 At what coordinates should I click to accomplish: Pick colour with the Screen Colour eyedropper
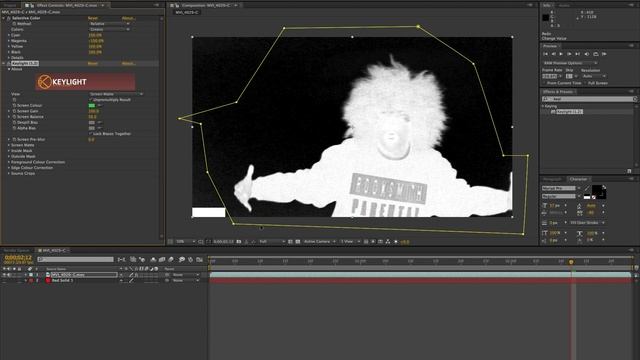pos(99,105)
